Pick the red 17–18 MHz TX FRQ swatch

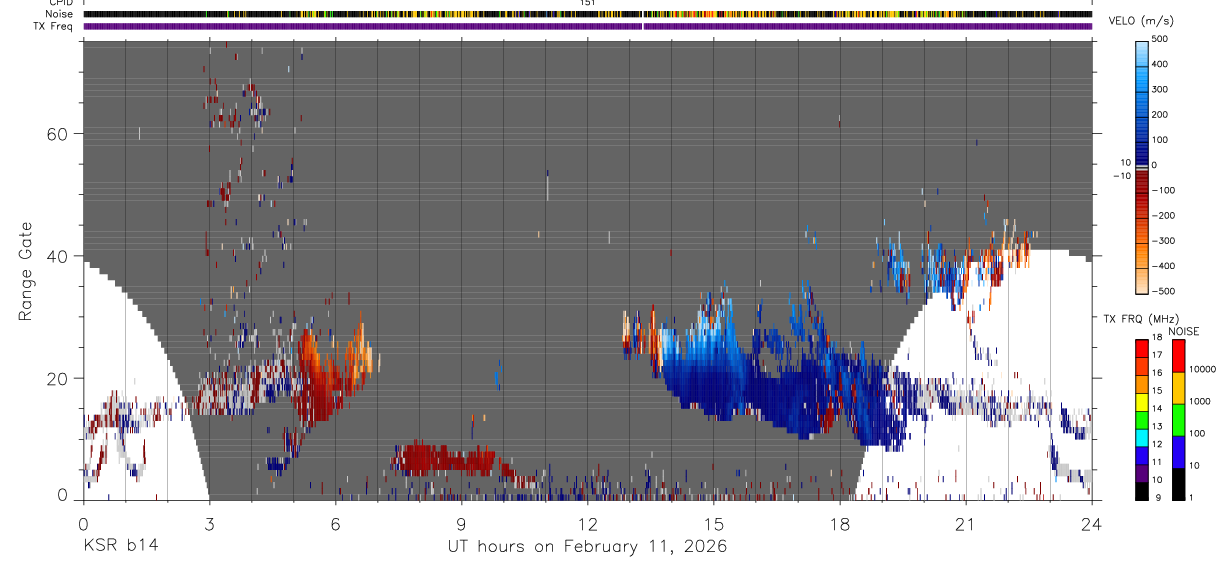pos(1142,347)
